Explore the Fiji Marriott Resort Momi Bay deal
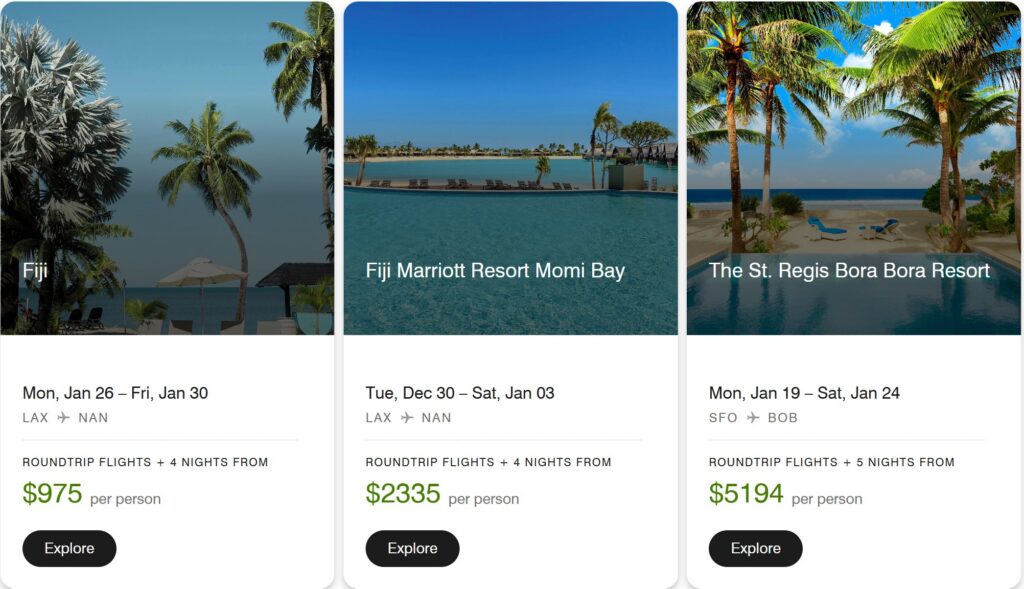The image size is (1024, 589). [x=412, y=548]
